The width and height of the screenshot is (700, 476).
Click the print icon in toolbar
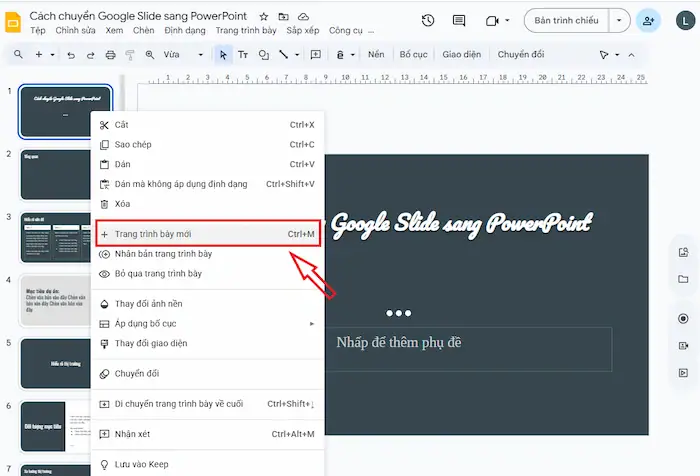[x=111, y=54]
